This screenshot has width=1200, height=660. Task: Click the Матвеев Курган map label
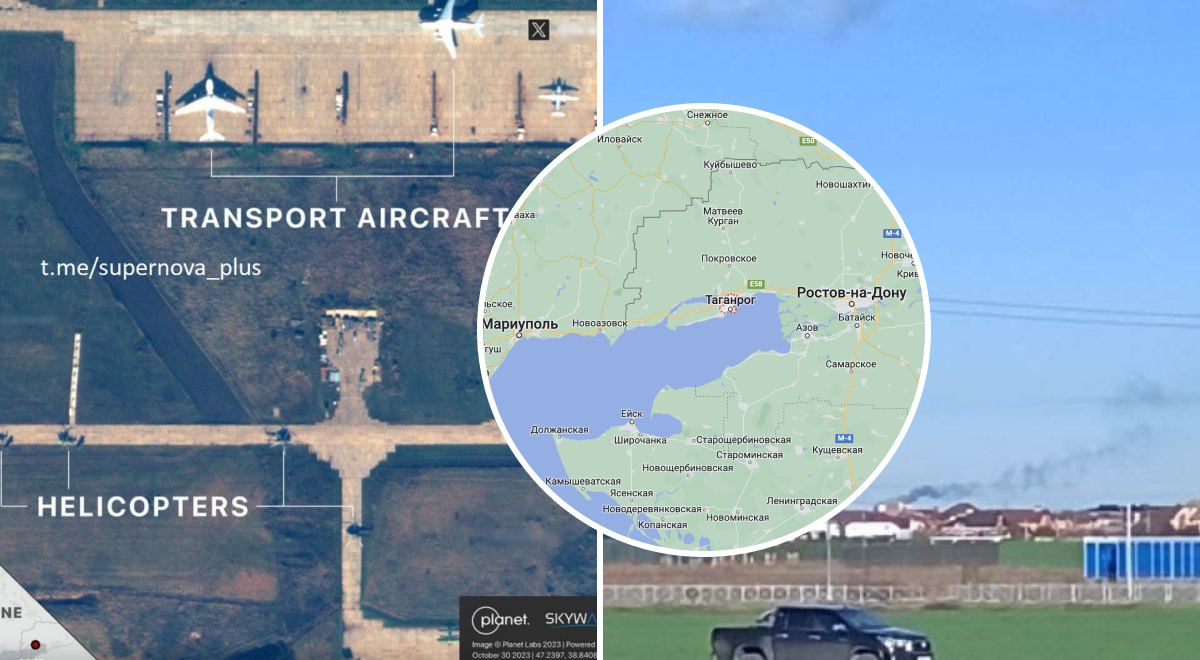[x=722, y=216]
